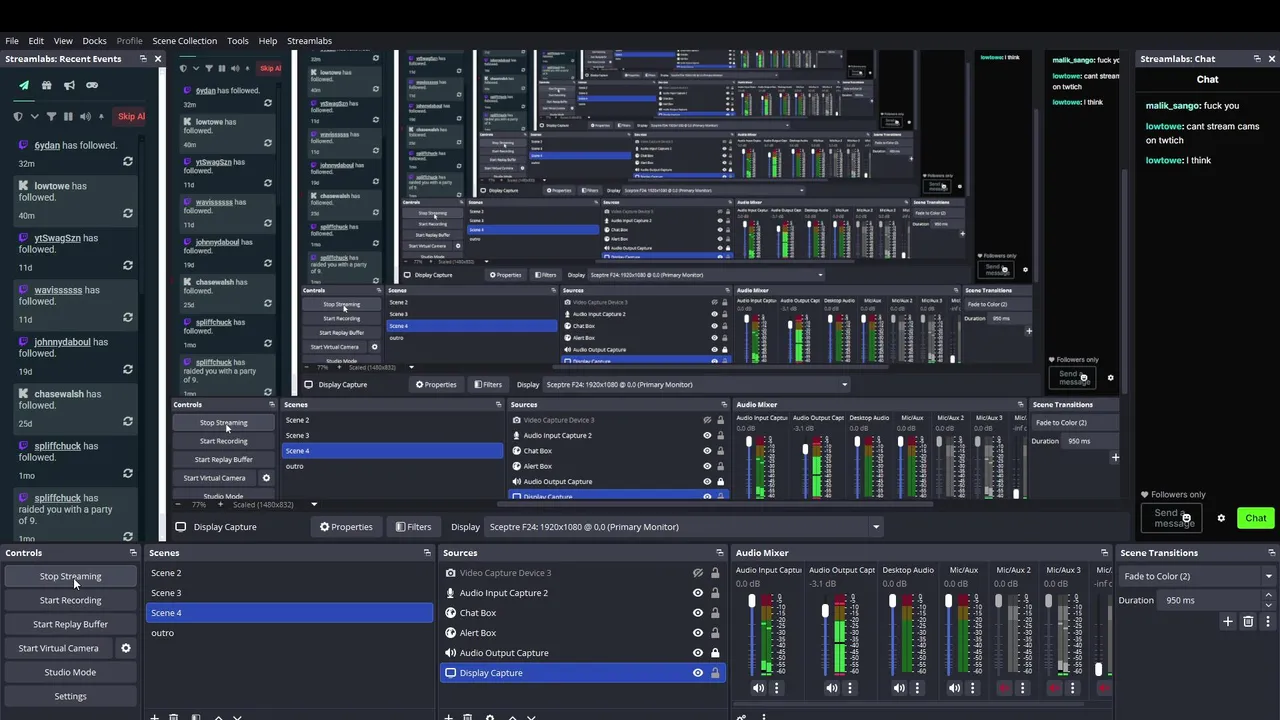Screen dimensions: 1280x720
Task: Open the three-dot options for the Mic/Aux channel
Action: 972,688
